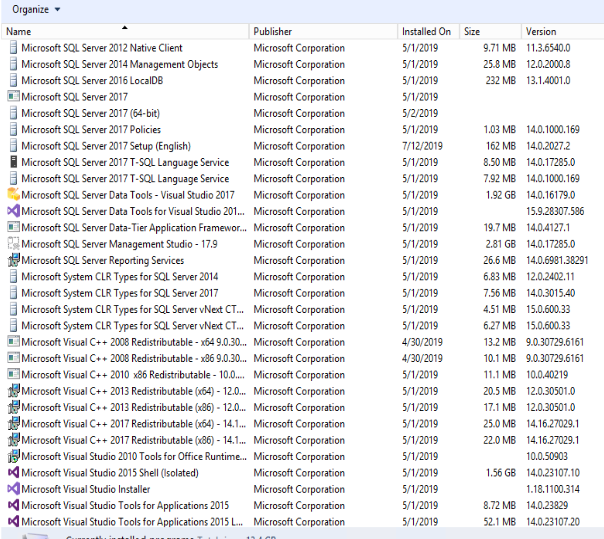Click version 10.0.50903

(x=547, y=456)
